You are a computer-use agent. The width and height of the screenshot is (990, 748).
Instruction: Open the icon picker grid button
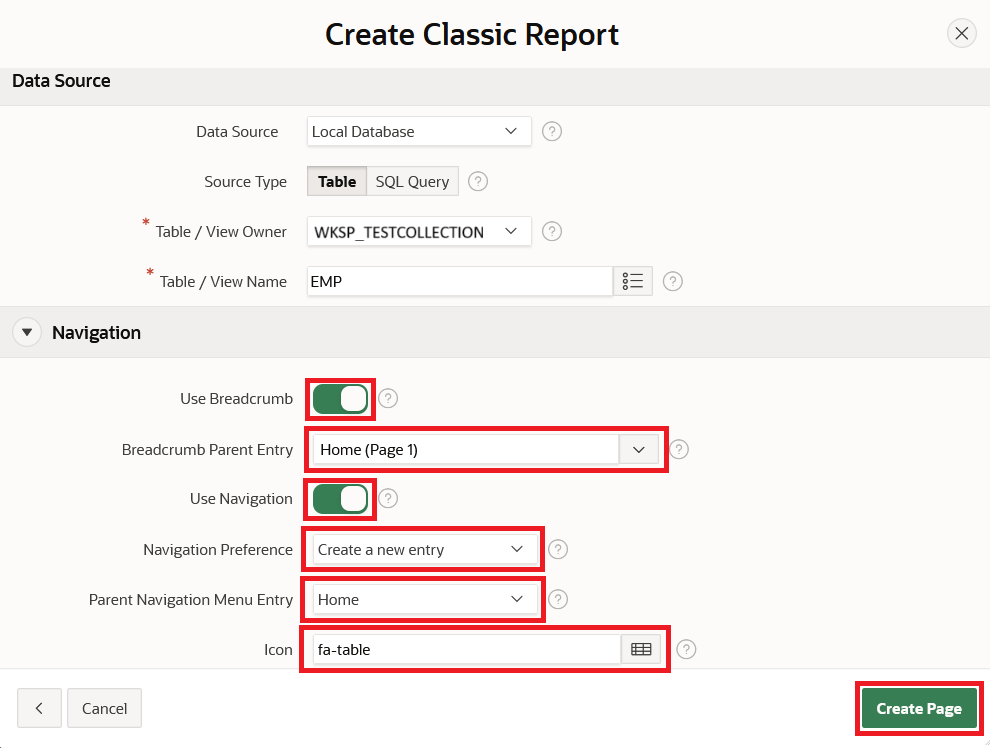(x=641, y=649)
